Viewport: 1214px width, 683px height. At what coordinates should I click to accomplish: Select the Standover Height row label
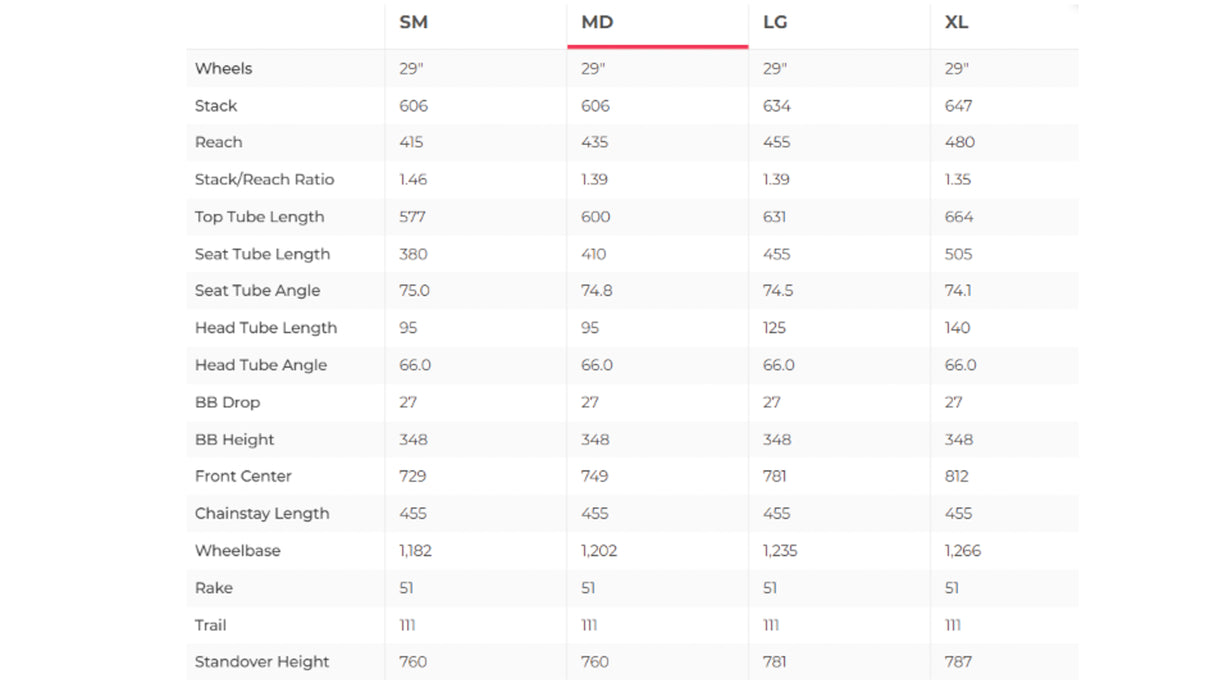point(261,662)
